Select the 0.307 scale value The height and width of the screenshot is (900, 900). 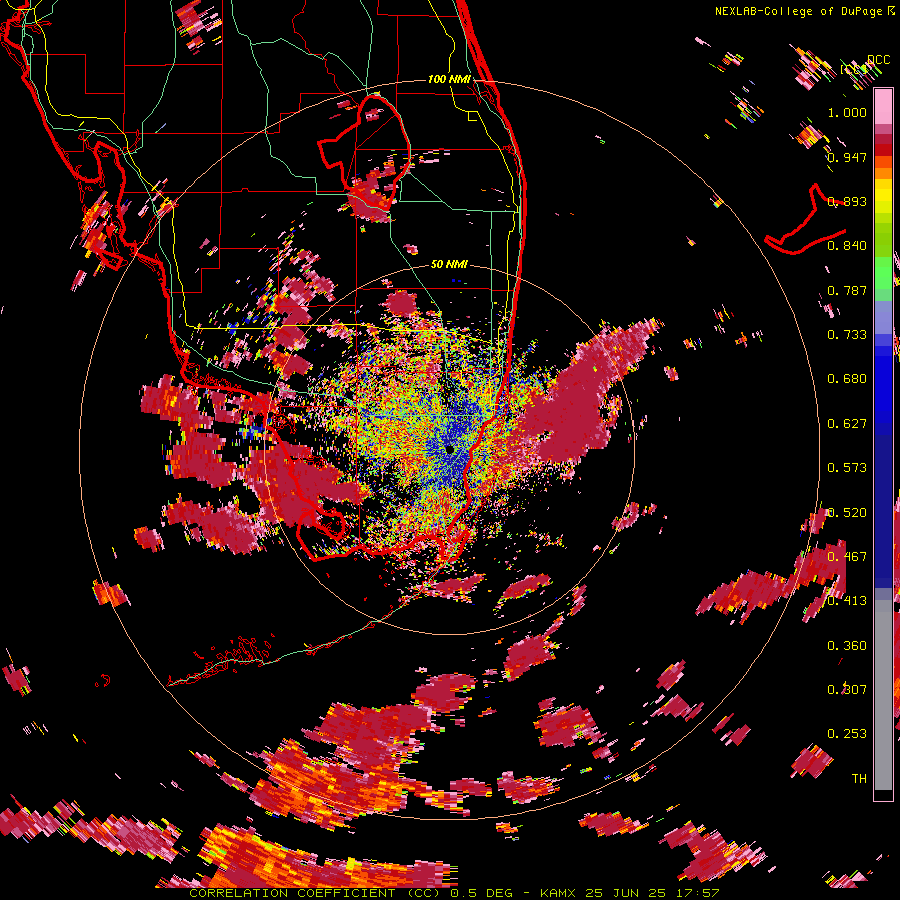pos(847,690)
